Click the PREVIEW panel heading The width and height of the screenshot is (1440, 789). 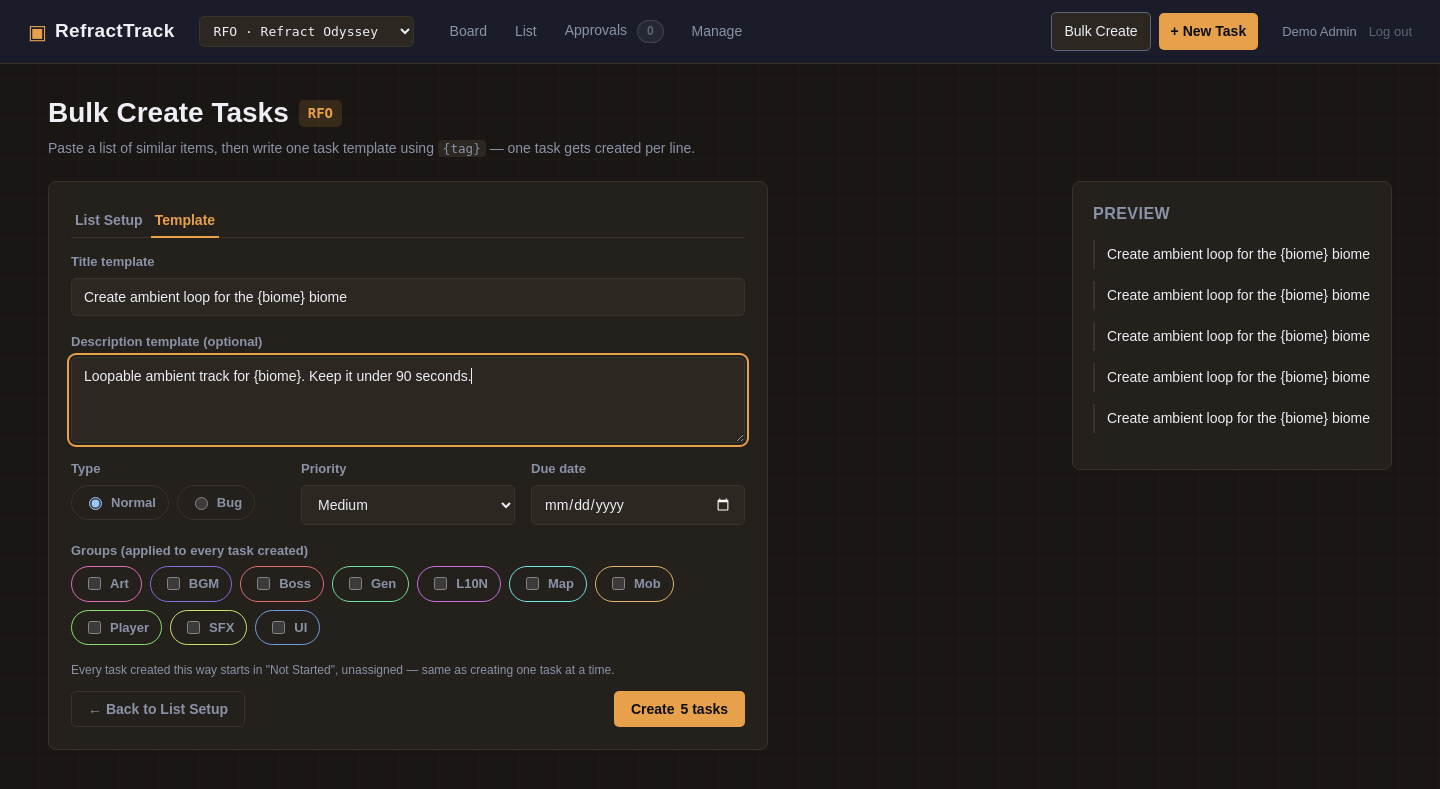point(1131,214)
